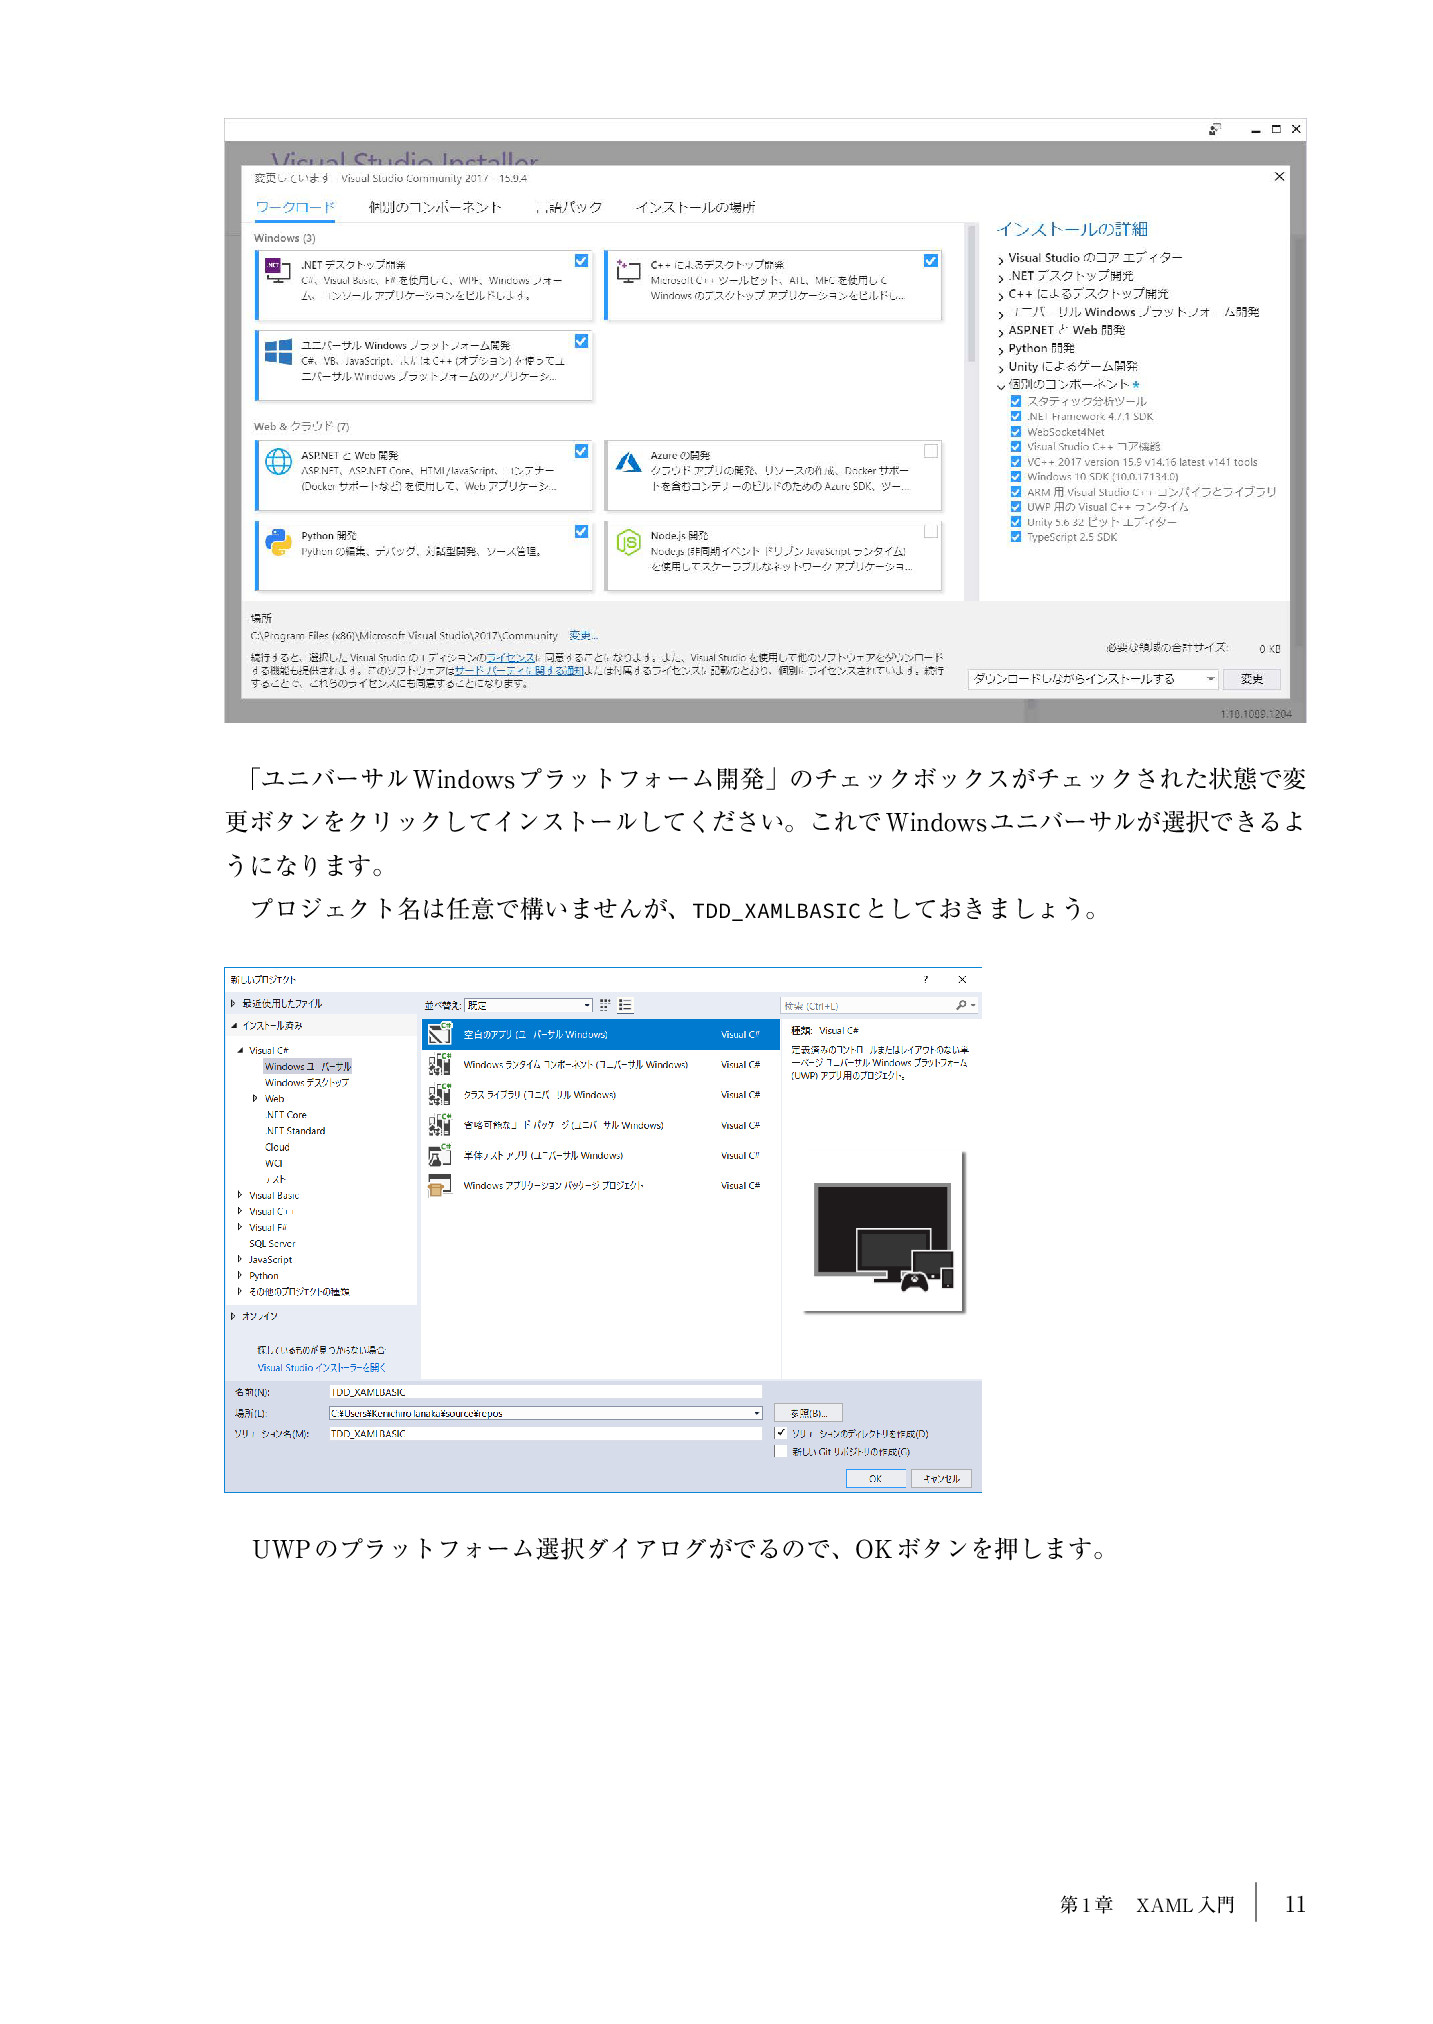Select the Windows Application Packaging Project icon
Image resolution: width=1433 pixels, height=2024 pixels.
[439, 1185]
